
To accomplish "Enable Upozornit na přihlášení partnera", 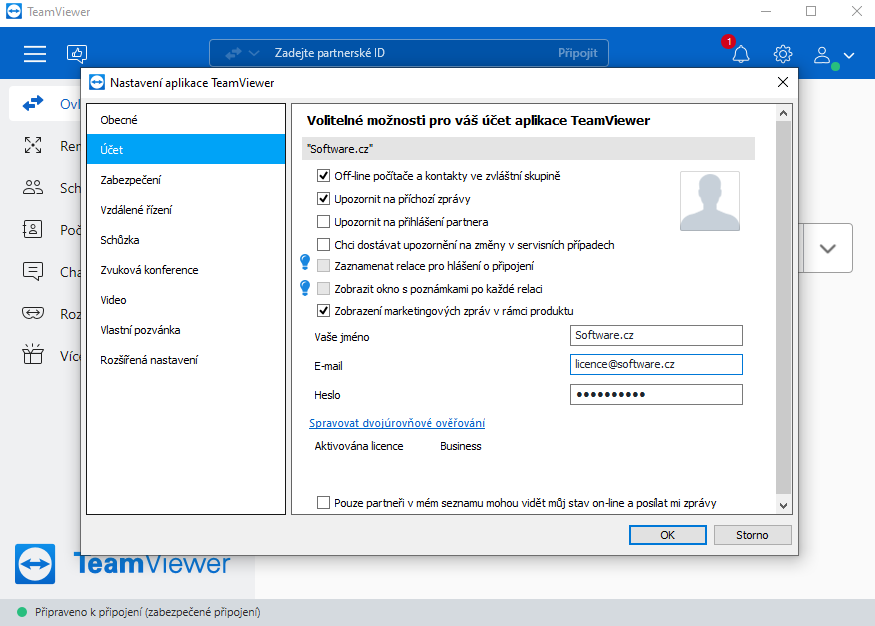I will 325,221.
